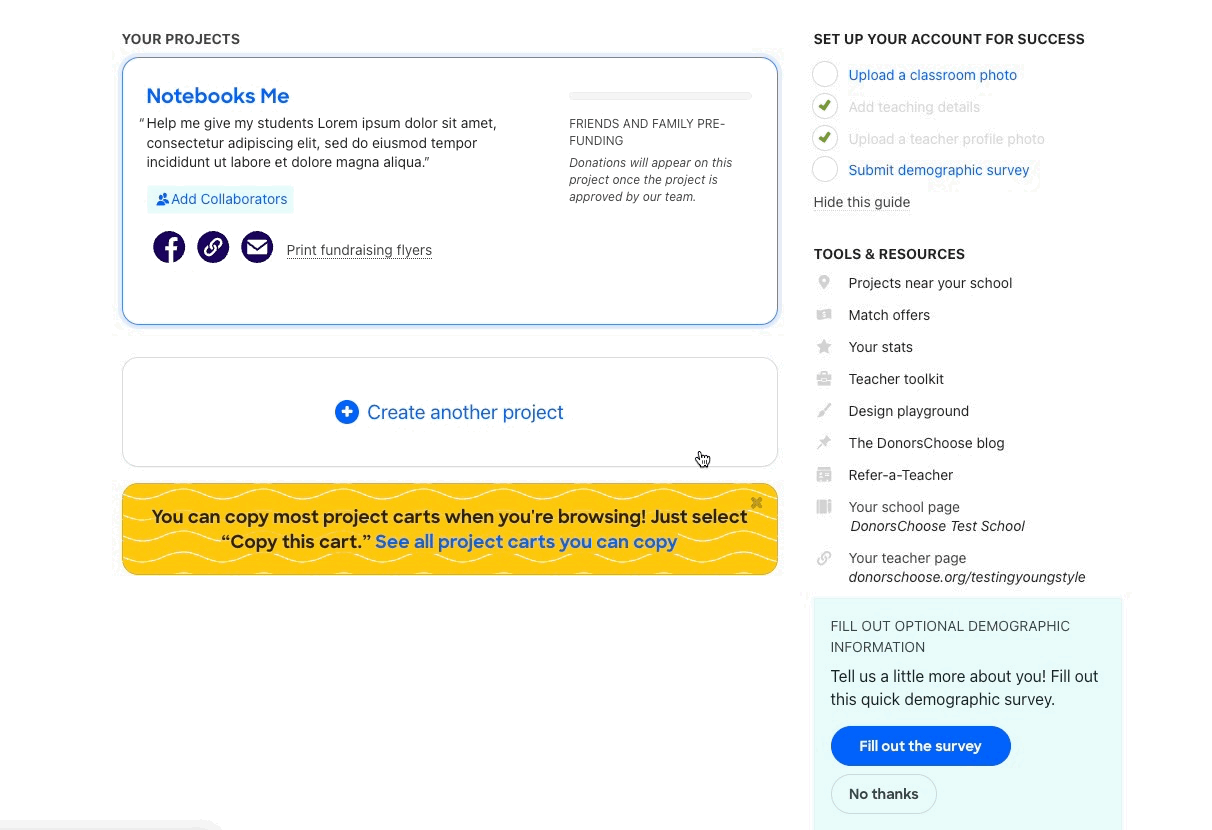Open See all project carts you can copy
The width and height of the screenshot is (1212, 830).
tap(526, 542)
